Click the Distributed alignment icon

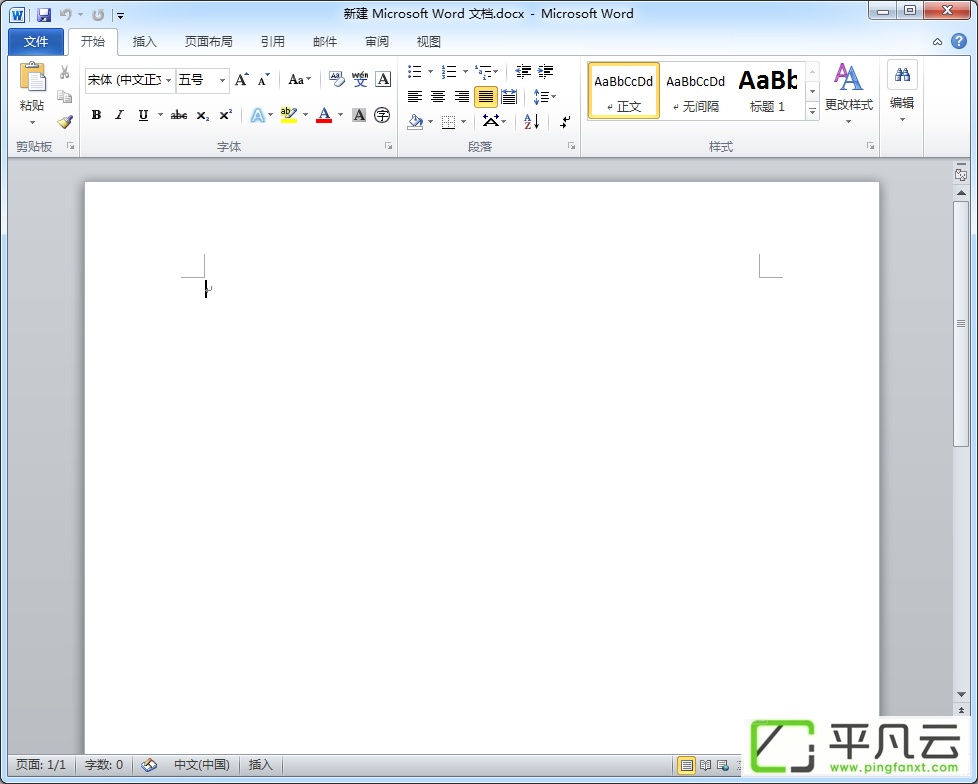click(x=509, y=97)
